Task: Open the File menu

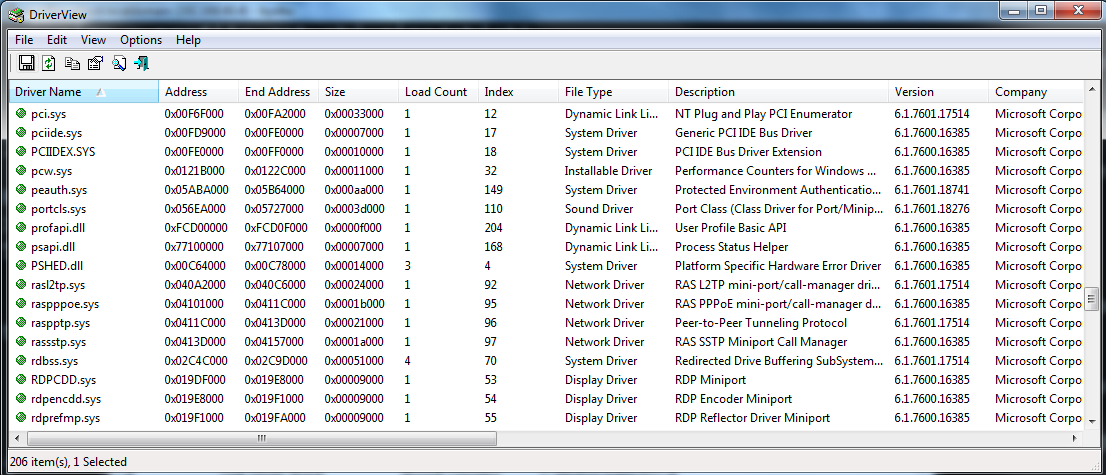Action: [24, 40]
